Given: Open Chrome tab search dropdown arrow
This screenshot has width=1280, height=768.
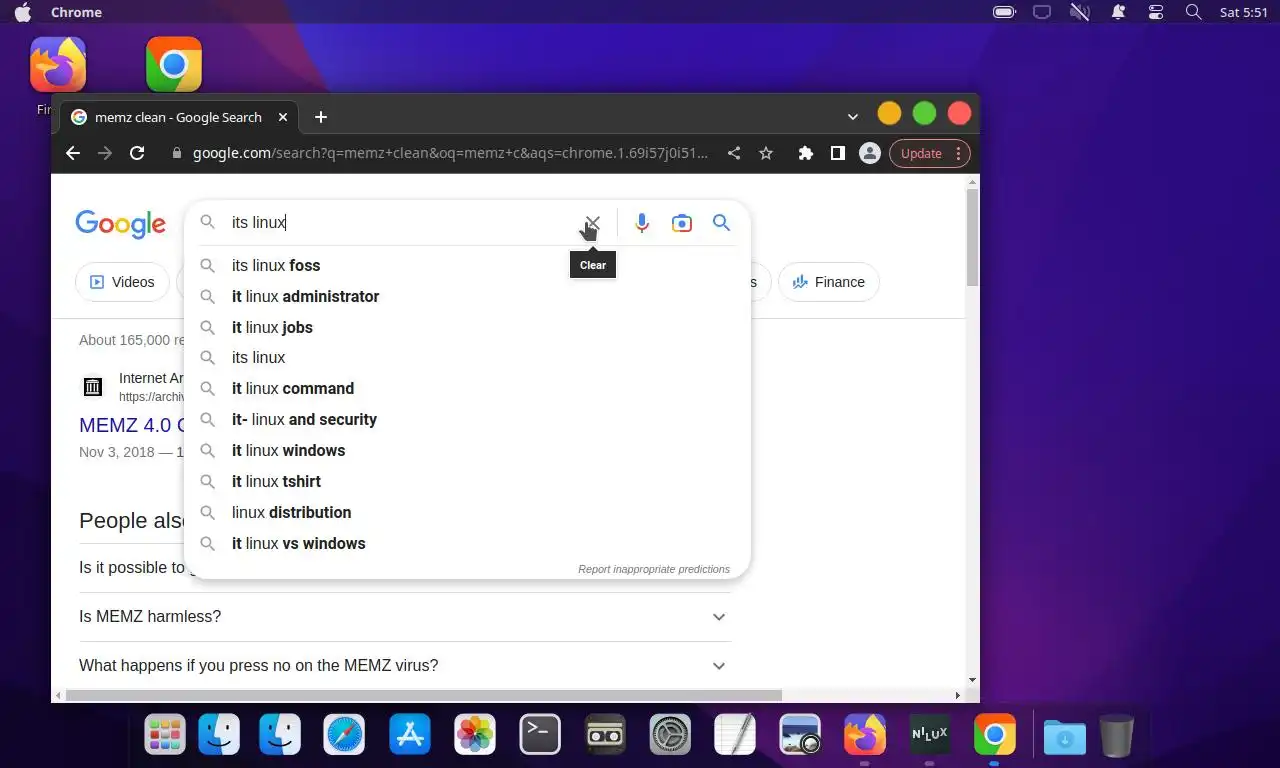Looking at the screenshot, I should (853, 117).
